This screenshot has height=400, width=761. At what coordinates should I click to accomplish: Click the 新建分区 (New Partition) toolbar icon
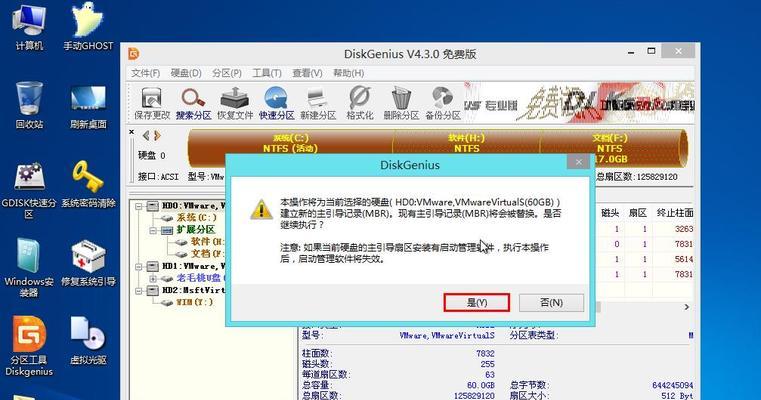coord(318,102)
